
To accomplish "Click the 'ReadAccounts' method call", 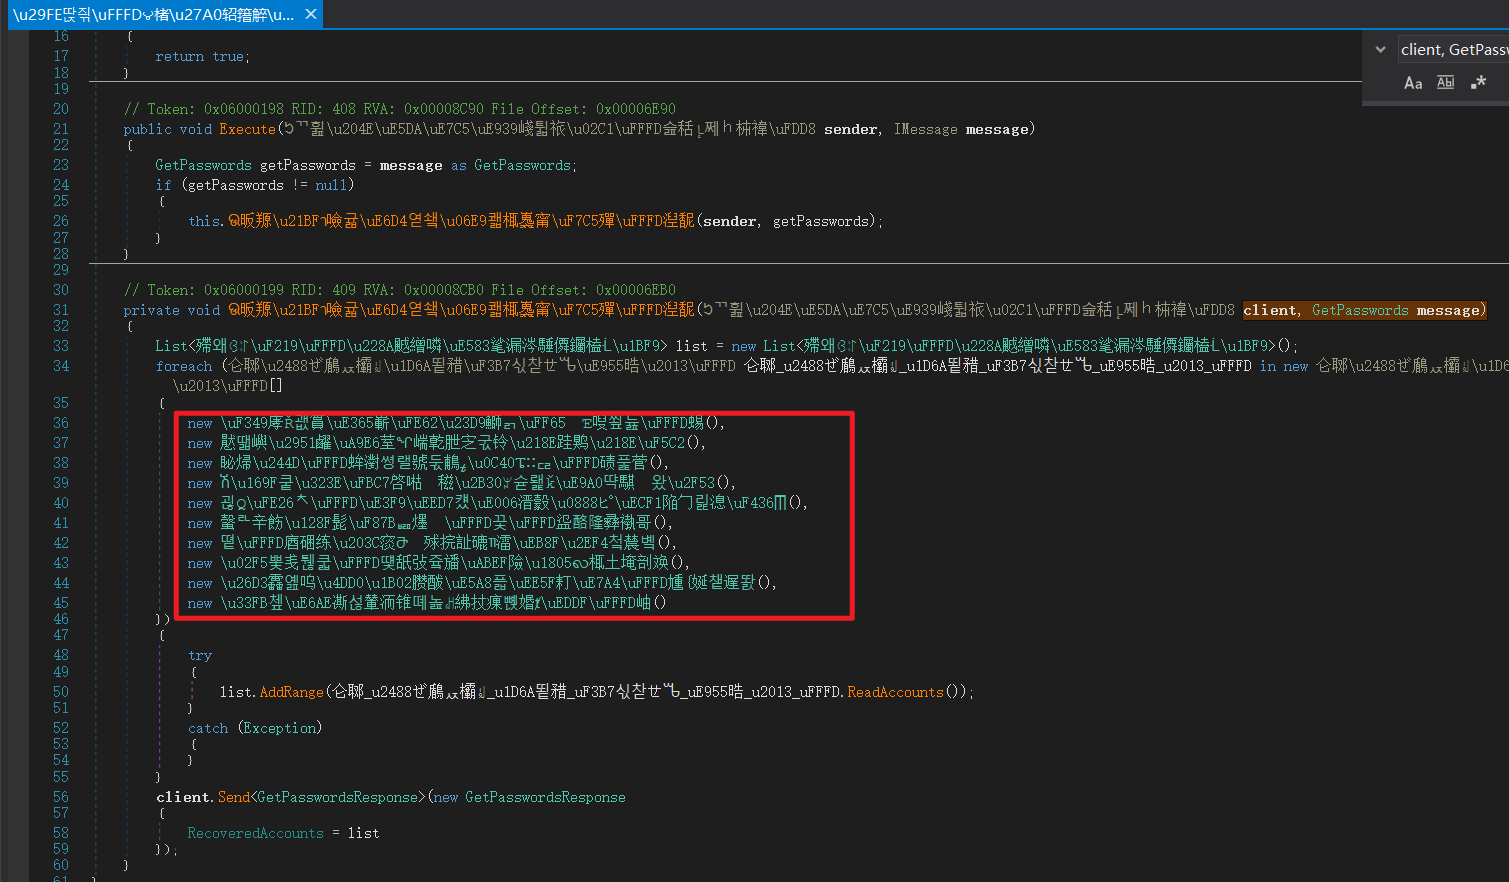I will point(895,692).
